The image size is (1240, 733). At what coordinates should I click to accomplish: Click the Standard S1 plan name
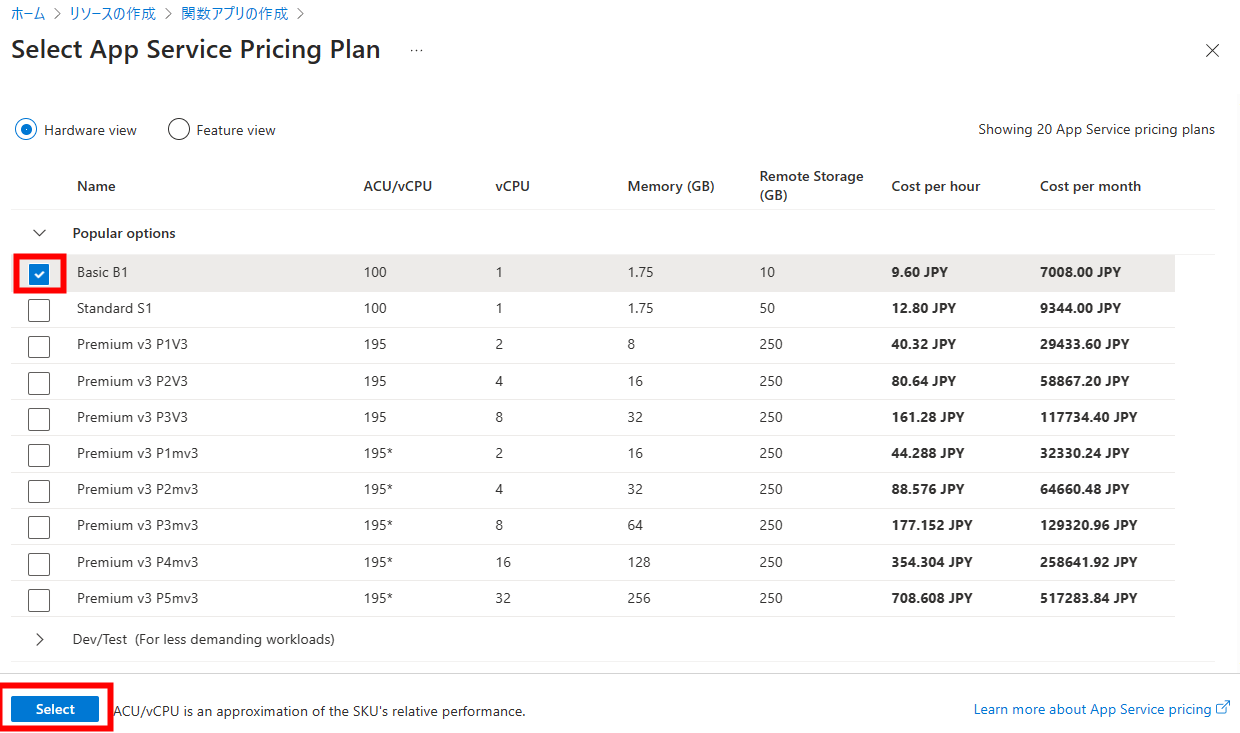[x=114, y=308]
